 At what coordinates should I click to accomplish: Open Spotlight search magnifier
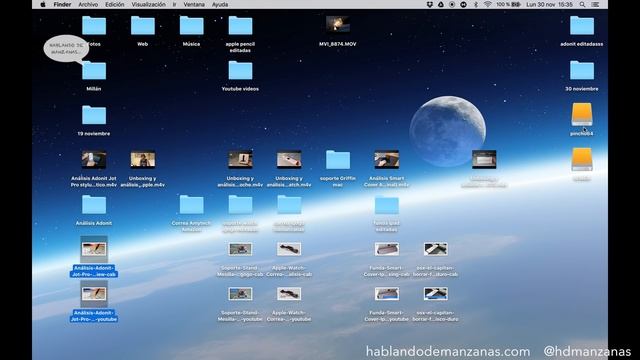pos(582,4)
